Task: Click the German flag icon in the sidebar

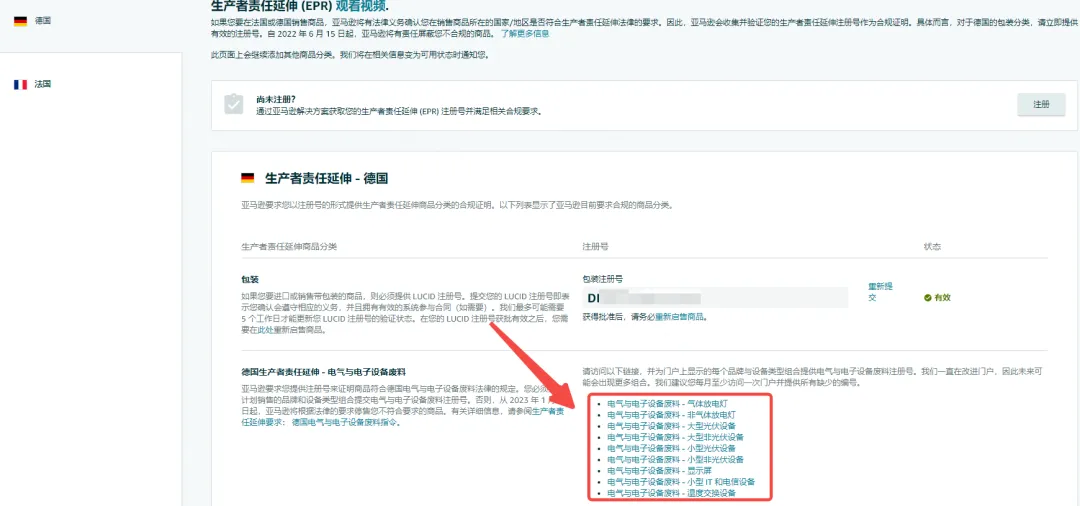Action: click(x=20, y=21)
